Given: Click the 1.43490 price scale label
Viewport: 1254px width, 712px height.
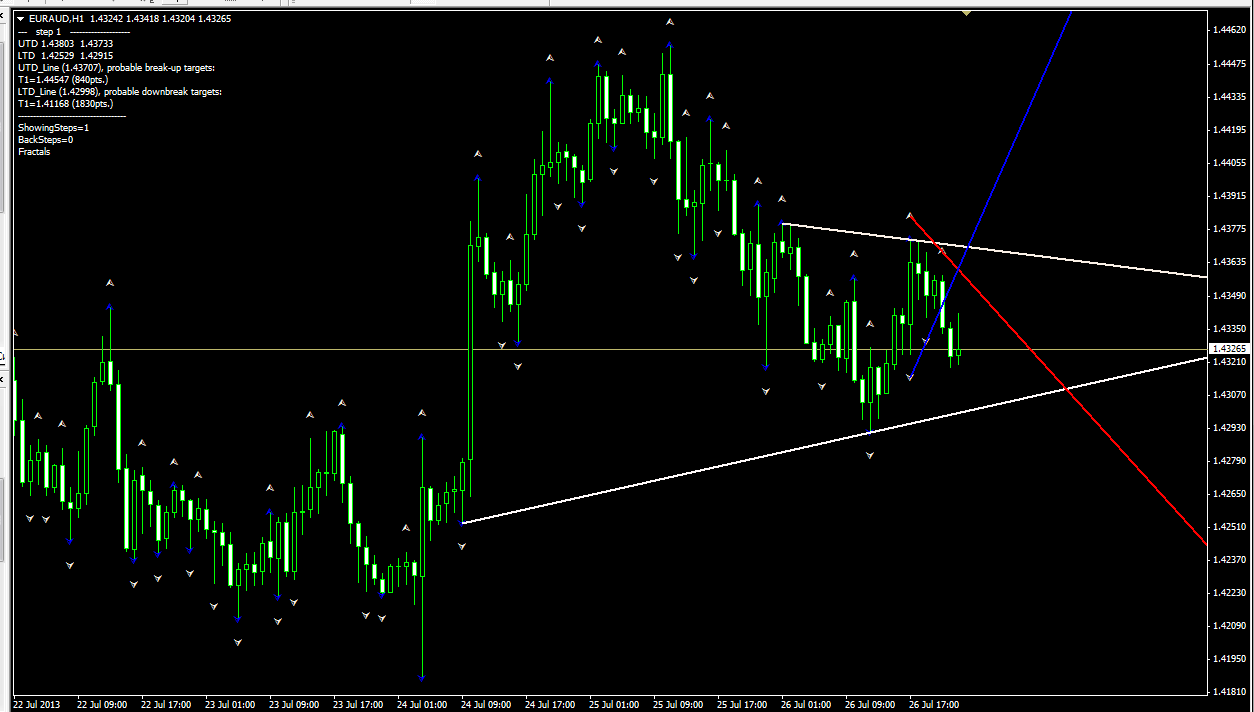Looking at the screenshot, I should [x=1229, y=295].
